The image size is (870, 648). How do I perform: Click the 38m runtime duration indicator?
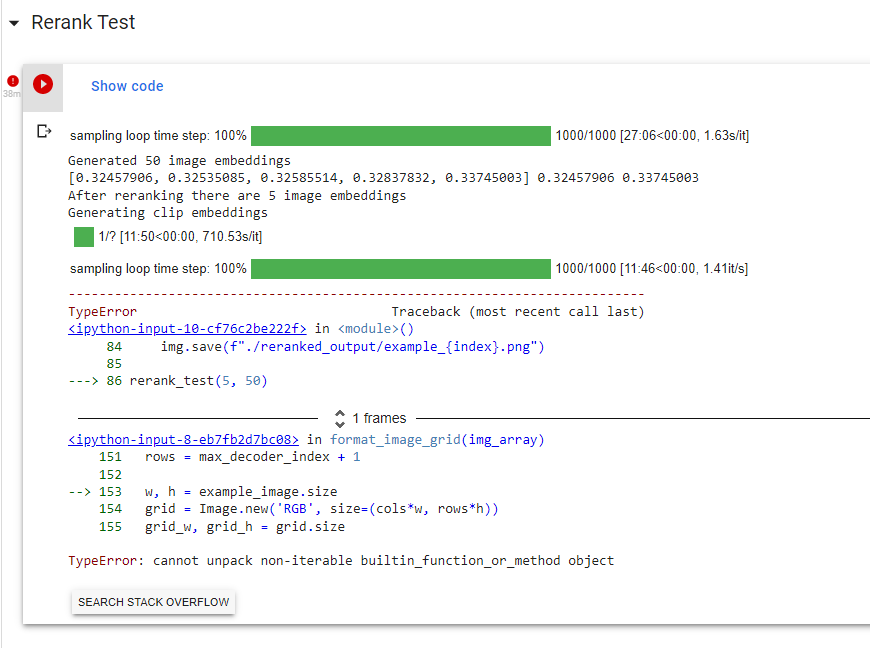10,93
